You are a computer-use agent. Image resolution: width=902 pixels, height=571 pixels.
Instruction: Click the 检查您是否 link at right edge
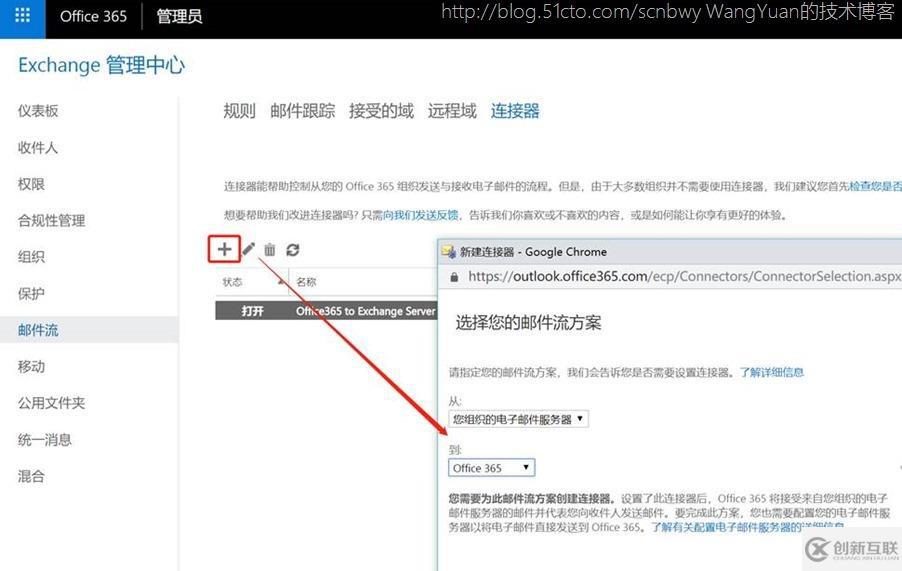876,186
